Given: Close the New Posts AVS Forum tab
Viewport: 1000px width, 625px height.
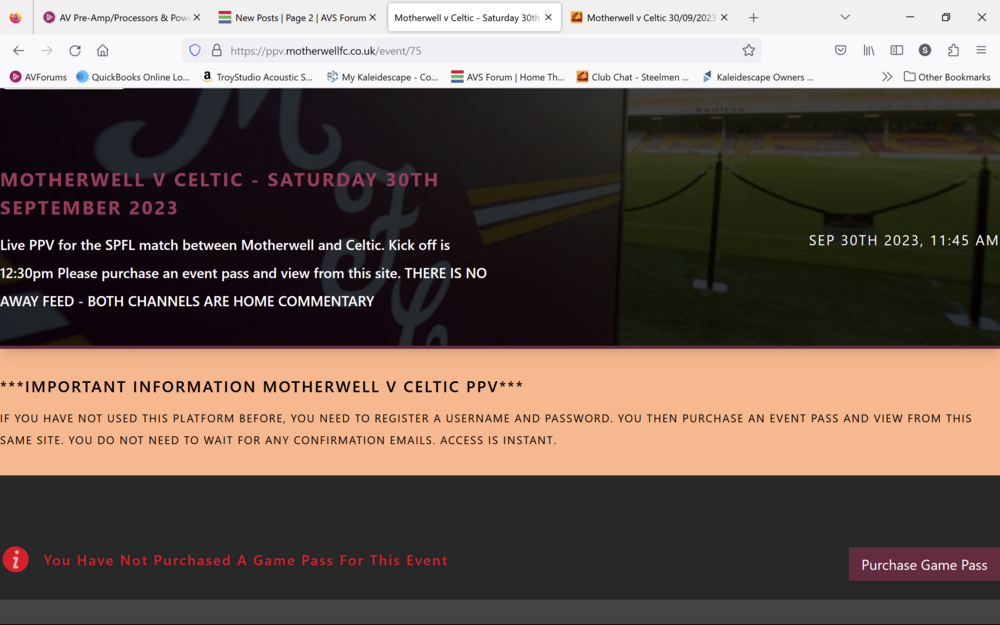Looking at the screenshot, I should click(x=373, y=18).
